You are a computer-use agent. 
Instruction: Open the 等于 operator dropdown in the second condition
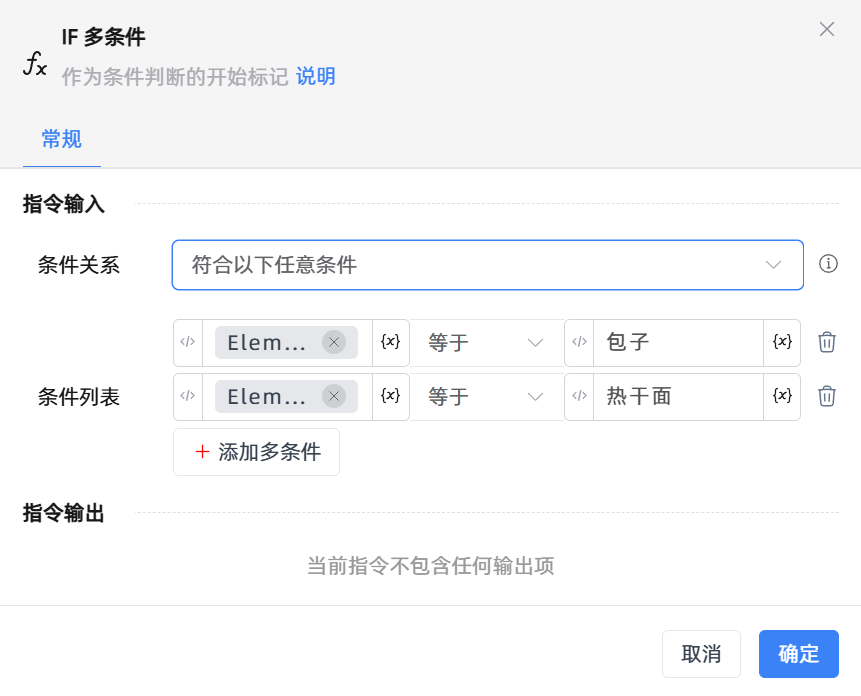pos(487,396)
